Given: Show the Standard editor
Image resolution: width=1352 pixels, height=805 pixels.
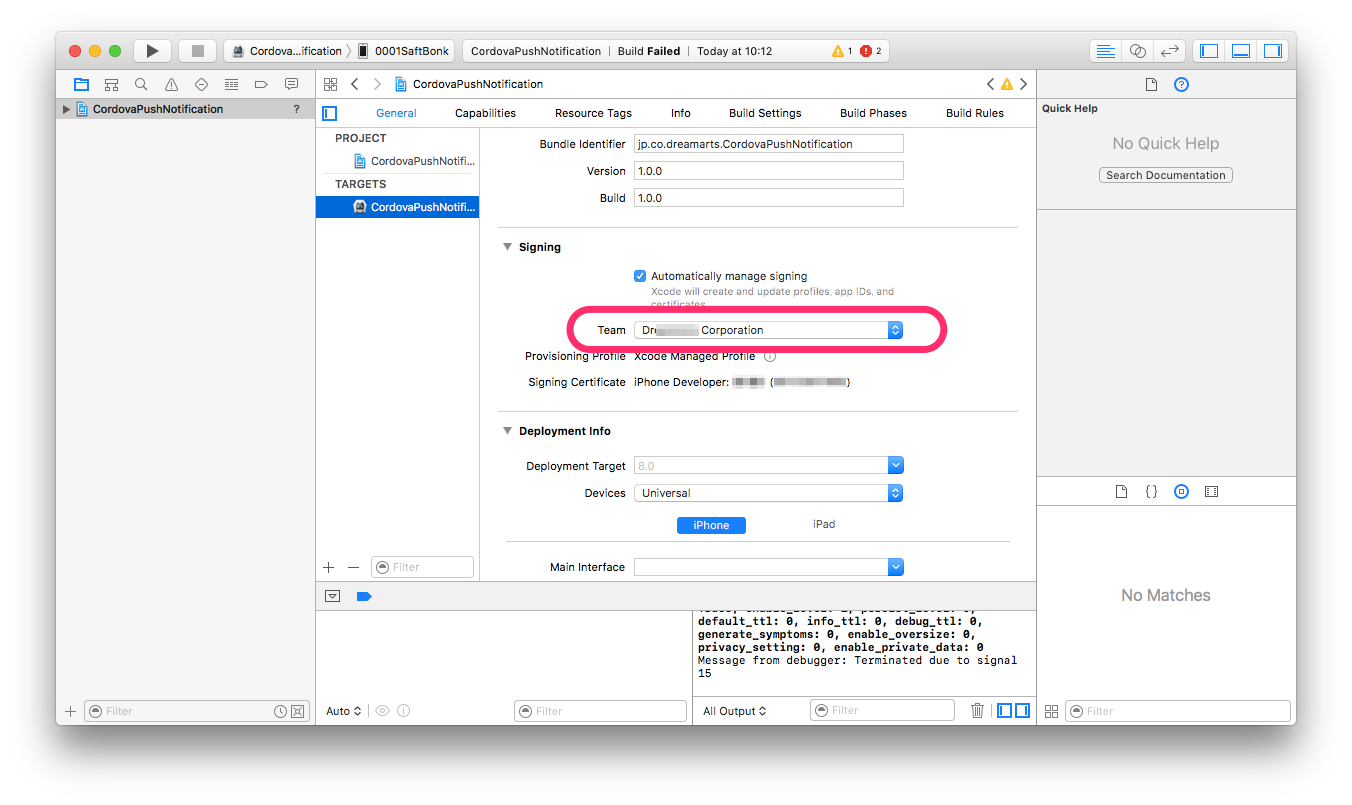Looking at the screenshot, I should pyautogui.click(x=1105, y=51).
